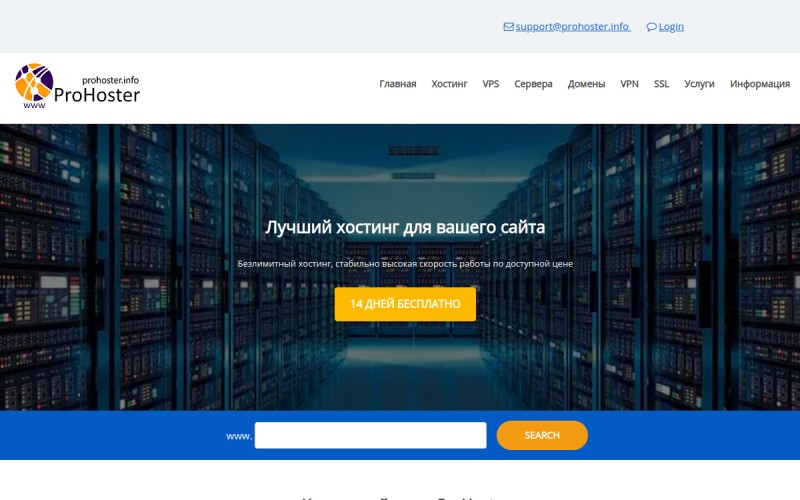Open the Хостинг menu item
800x500 pixels.
tap(449, 84)
